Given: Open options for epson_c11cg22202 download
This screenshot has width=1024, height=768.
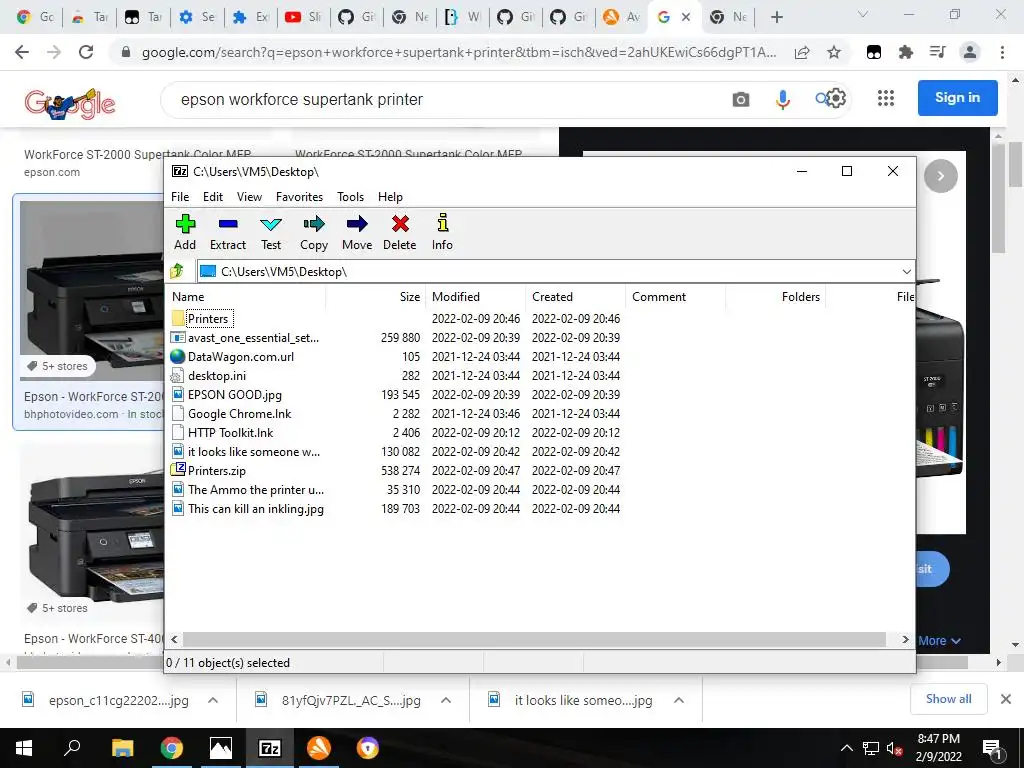Looking at the screenshot, I should click(213, 700).
